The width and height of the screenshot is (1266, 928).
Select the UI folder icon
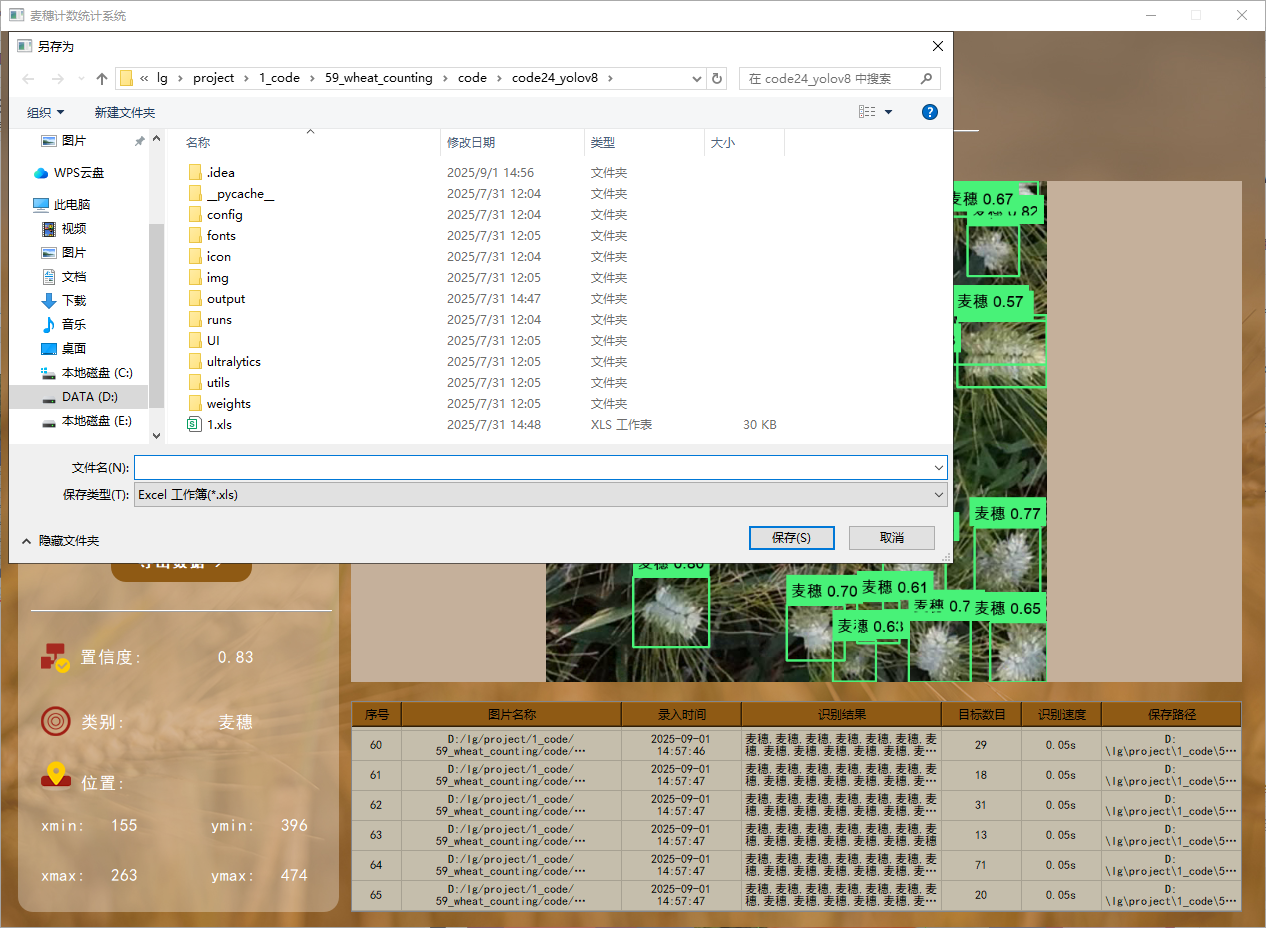195,341
